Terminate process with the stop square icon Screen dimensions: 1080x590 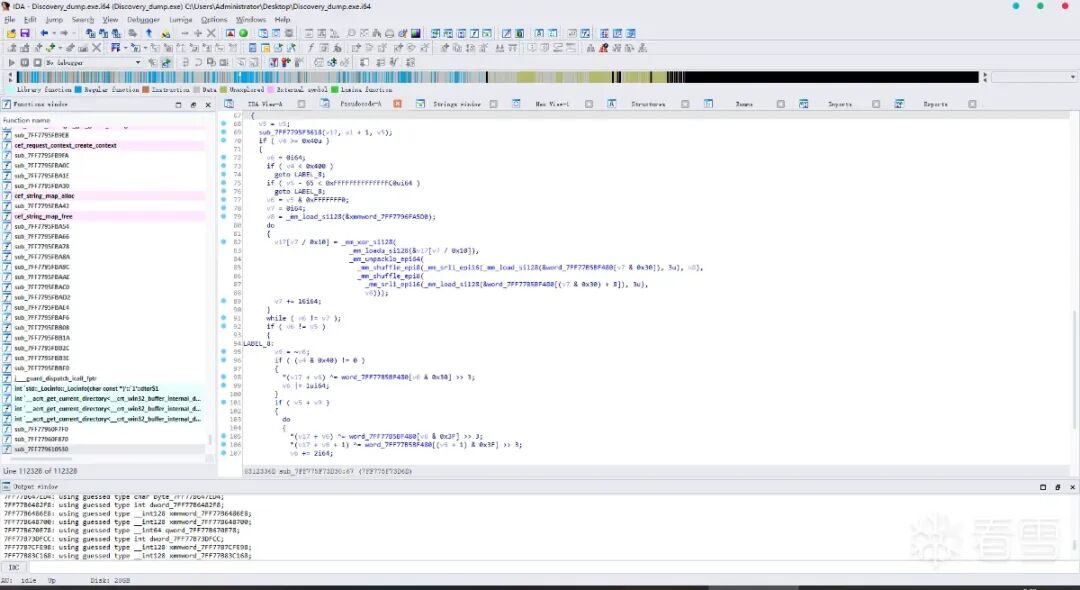coord(37,63)
